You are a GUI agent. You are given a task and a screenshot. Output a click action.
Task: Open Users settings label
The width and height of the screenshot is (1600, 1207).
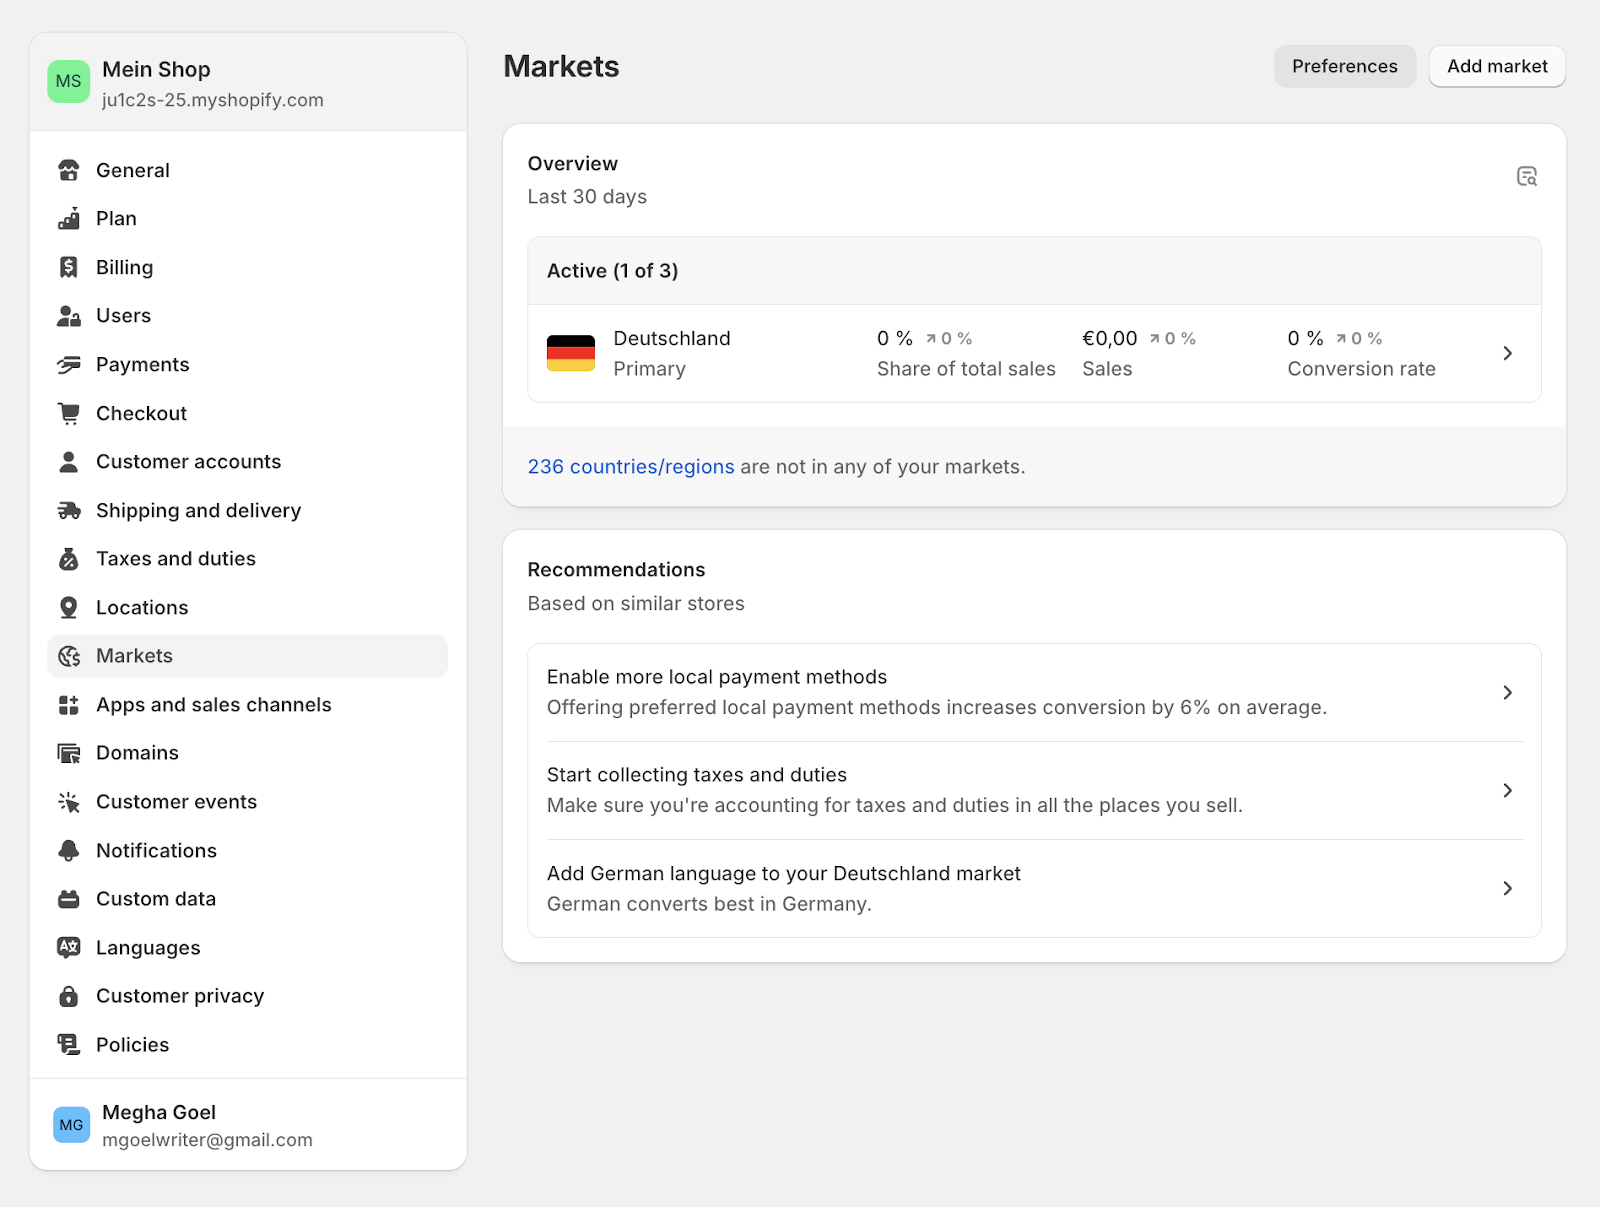pos(123,316)
